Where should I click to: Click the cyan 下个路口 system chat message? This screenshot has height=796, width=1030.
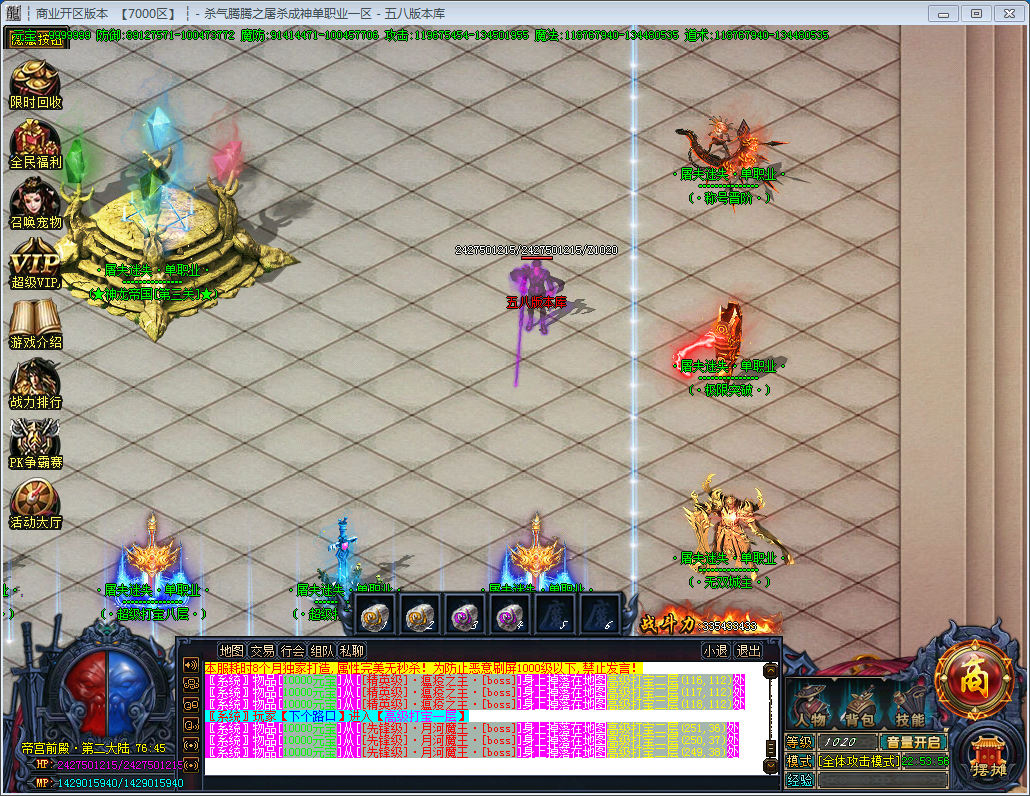tap(336, 716)
